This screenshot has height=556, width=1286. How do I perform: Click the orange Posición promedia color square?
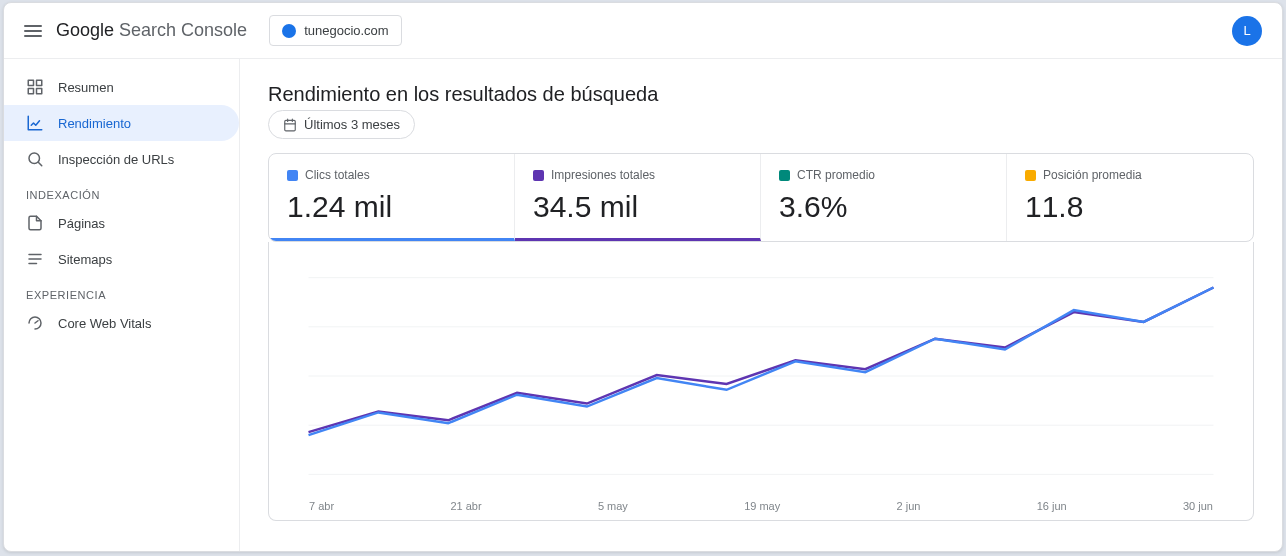point(1030,175)
